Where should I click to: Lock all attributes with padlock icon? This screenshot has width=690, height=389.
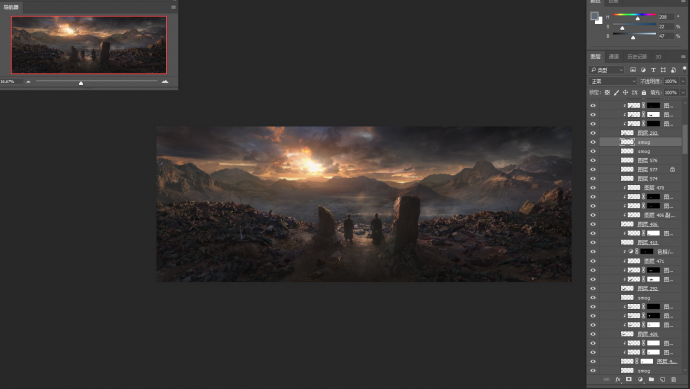pos(644,92)
